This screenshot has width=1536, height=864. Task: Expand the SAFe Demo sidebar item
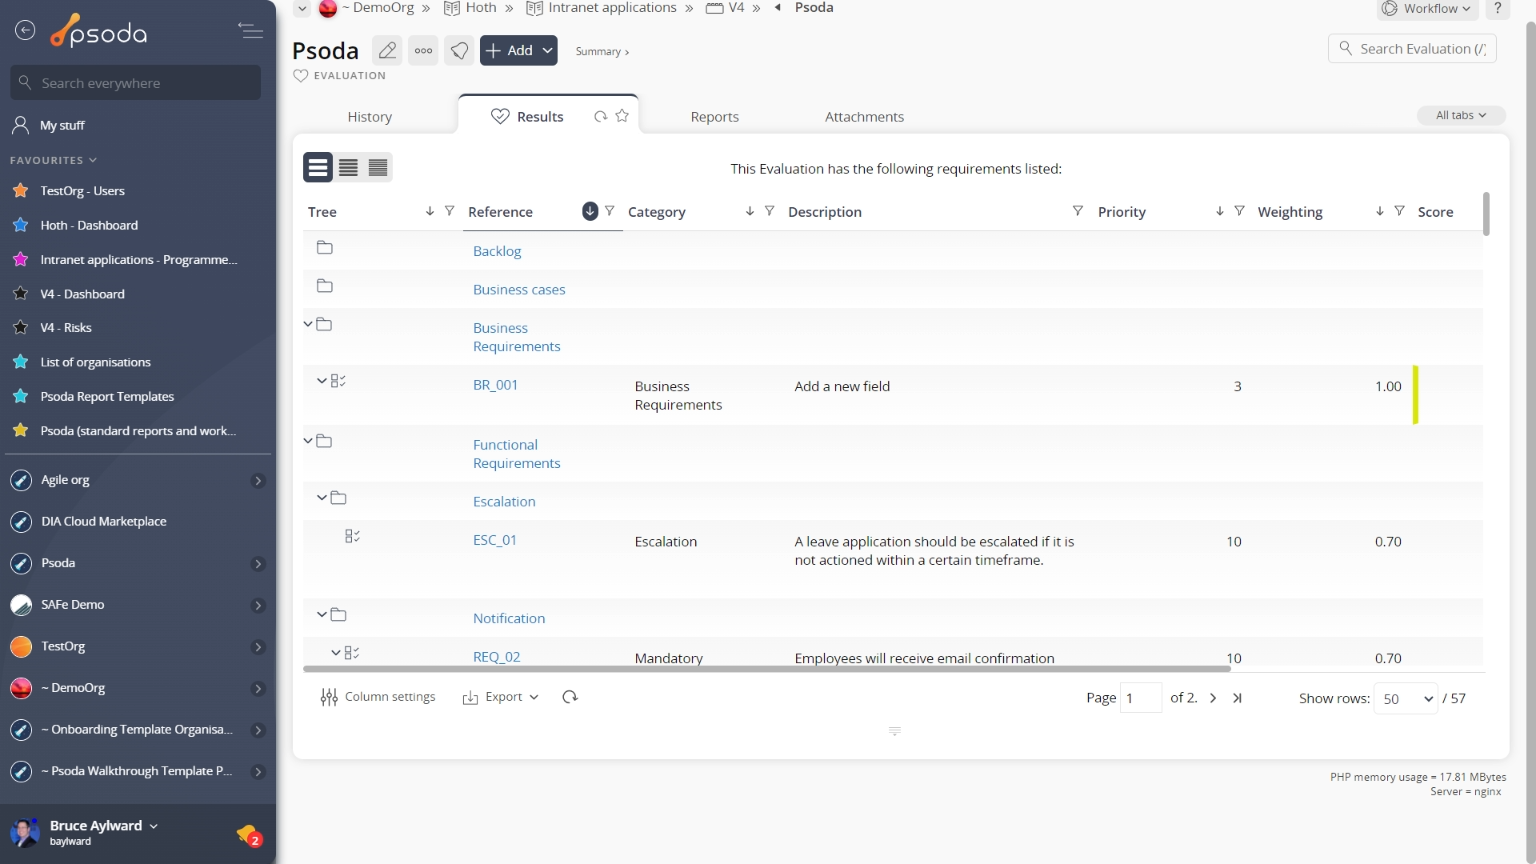(x=258, y=605)
